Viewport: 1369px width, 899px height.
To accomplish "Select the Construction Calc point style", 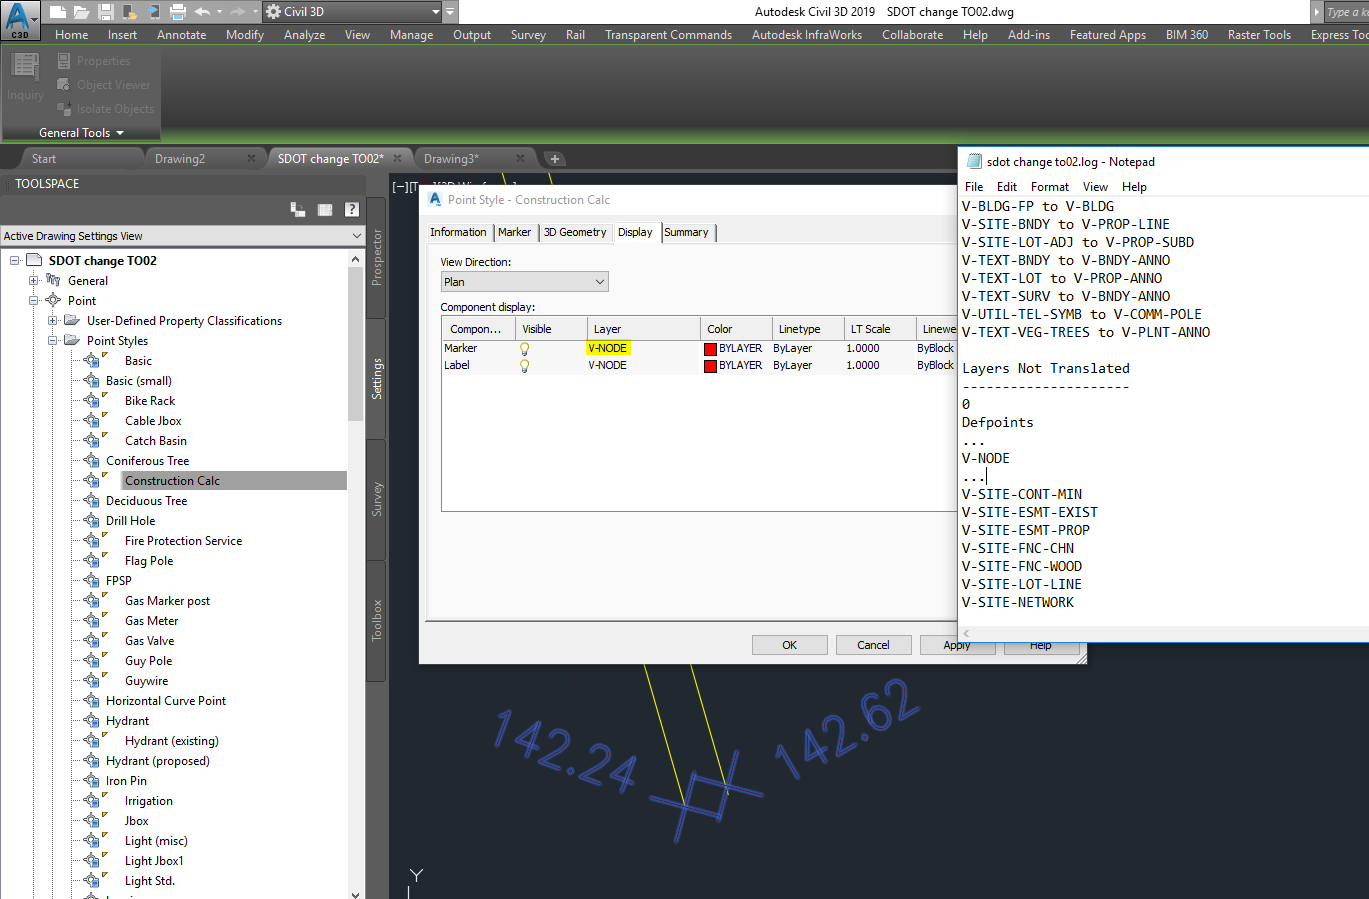I will 172,481.
